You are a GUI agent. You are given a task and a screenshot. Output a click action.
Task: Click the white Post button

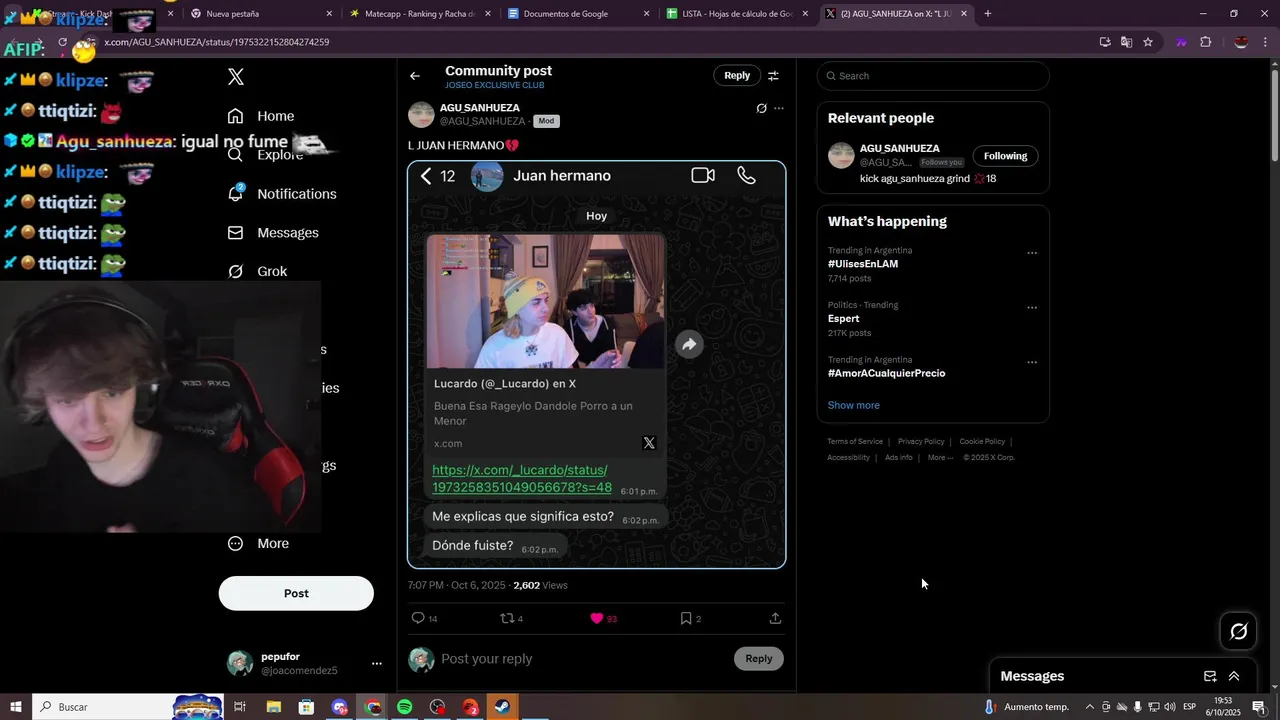(296, 593)
